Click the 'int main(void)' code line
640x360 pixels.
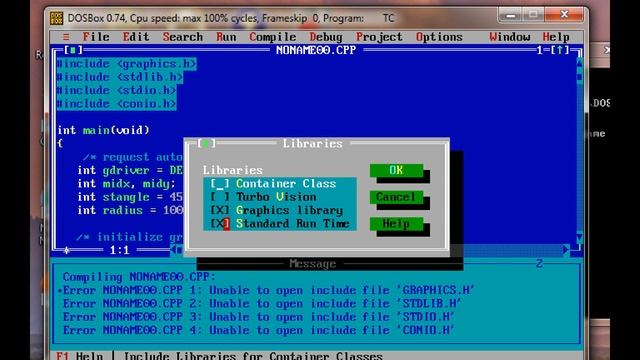click(x=103, y=130)
